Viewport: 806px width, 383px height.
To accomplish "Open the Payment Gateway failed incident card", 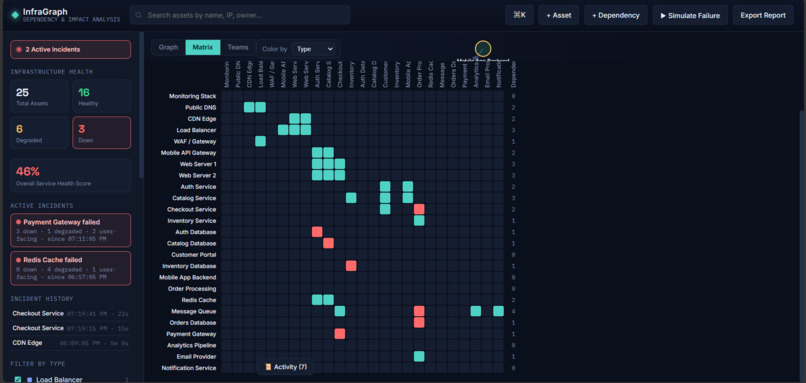I will (70, 230).
